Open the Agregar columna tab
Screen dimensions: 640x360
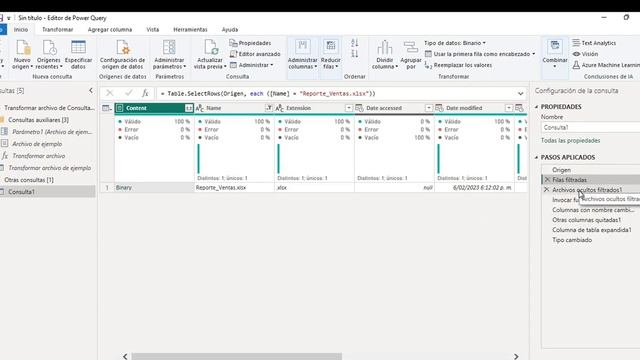coord(110,29)
